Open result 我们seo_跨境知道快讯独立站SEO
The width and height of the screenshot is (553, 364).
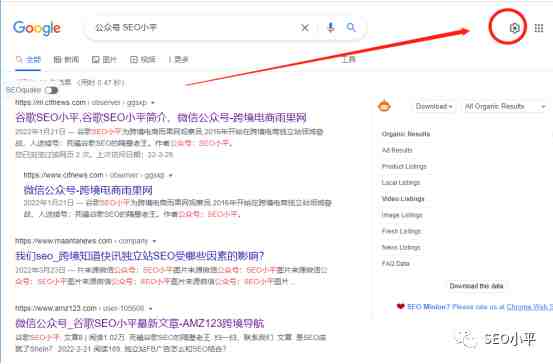(x=140, y=256)
